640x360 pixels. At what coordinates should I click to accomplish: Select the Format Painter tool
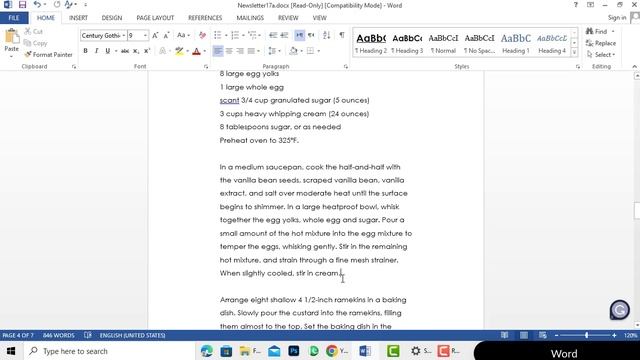click(48, 54)
